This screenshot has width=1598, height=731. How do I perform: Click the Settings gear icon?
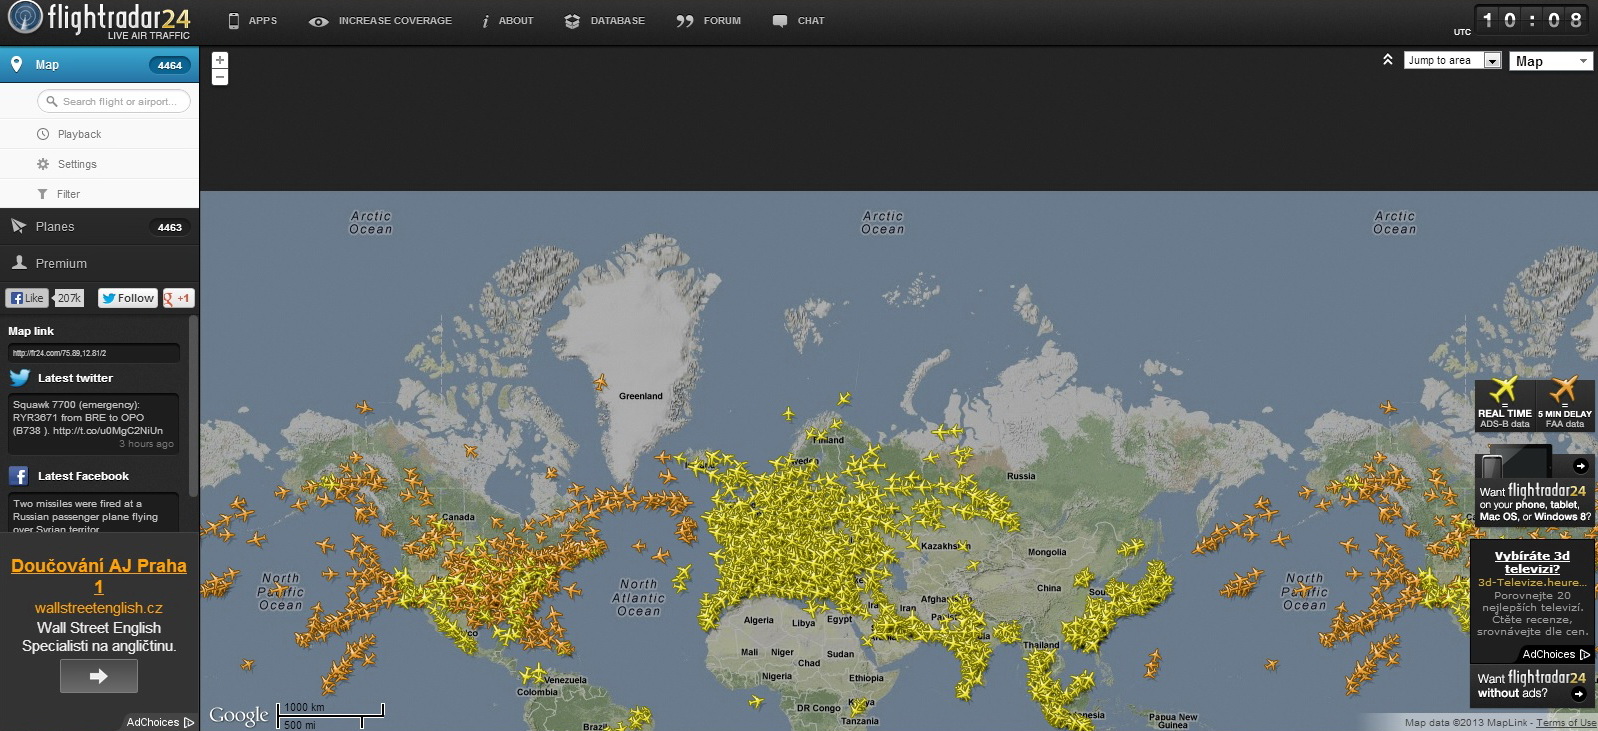point(43,164)
